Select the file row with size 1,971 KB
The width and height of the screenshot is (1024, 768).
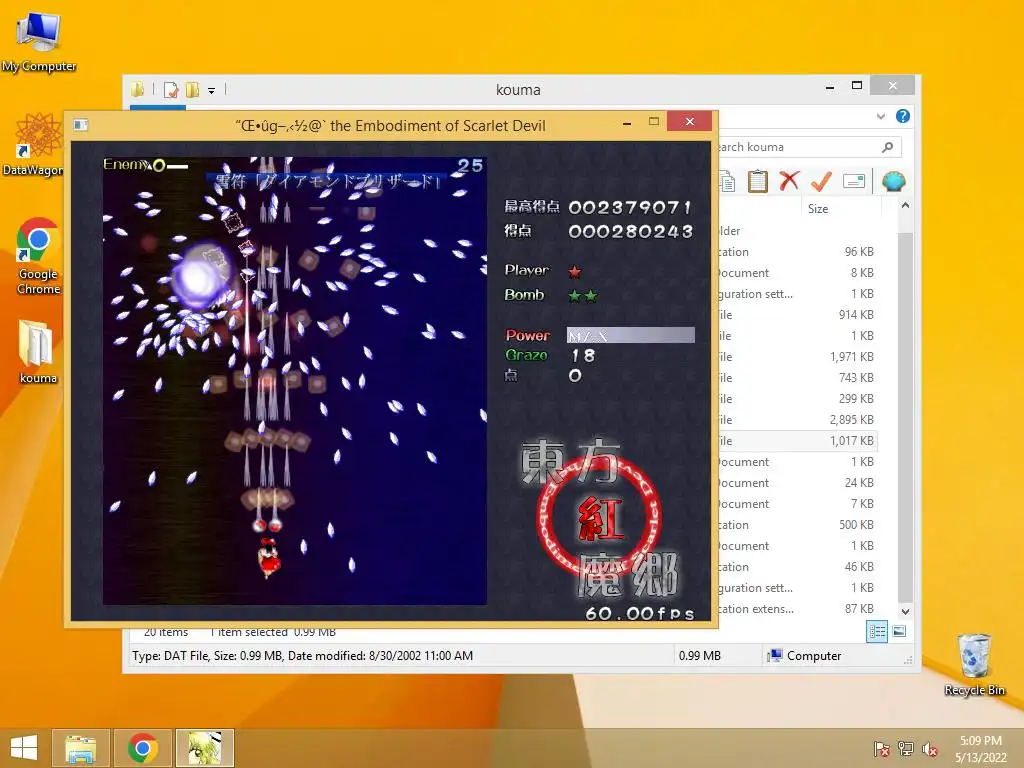pyautogui.click(x=797, y=357)
